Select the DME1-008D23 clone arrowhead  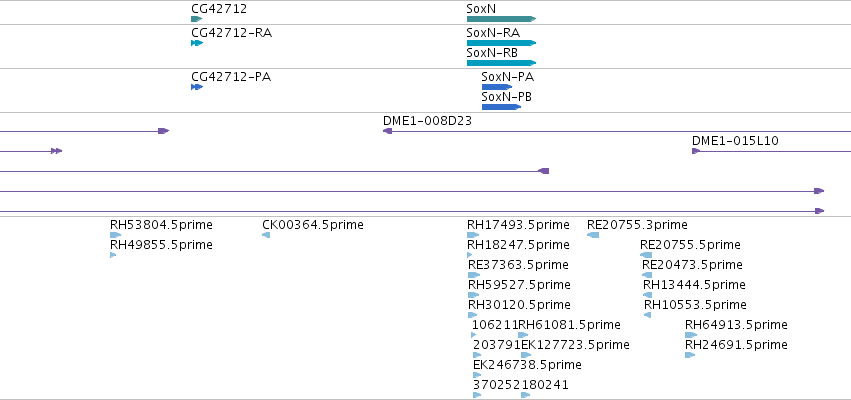click(x=388, y=131)
